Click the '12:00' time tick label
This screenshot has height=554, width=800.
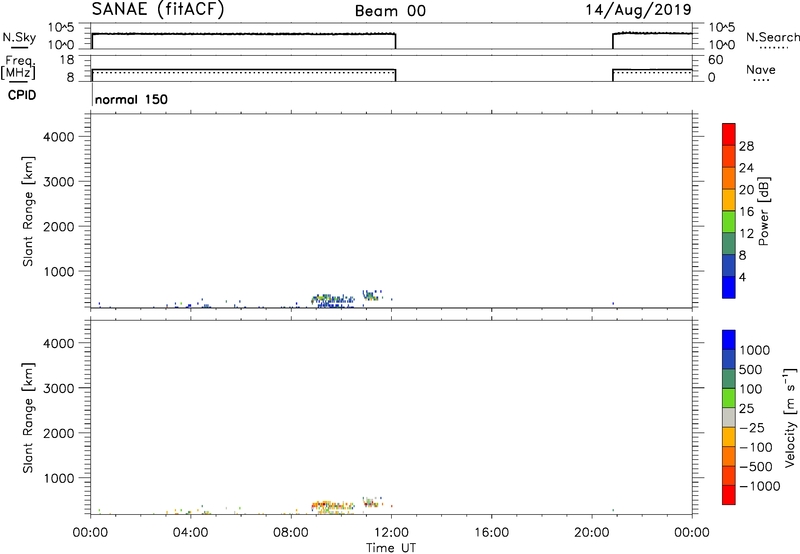[x=391, y=533]
